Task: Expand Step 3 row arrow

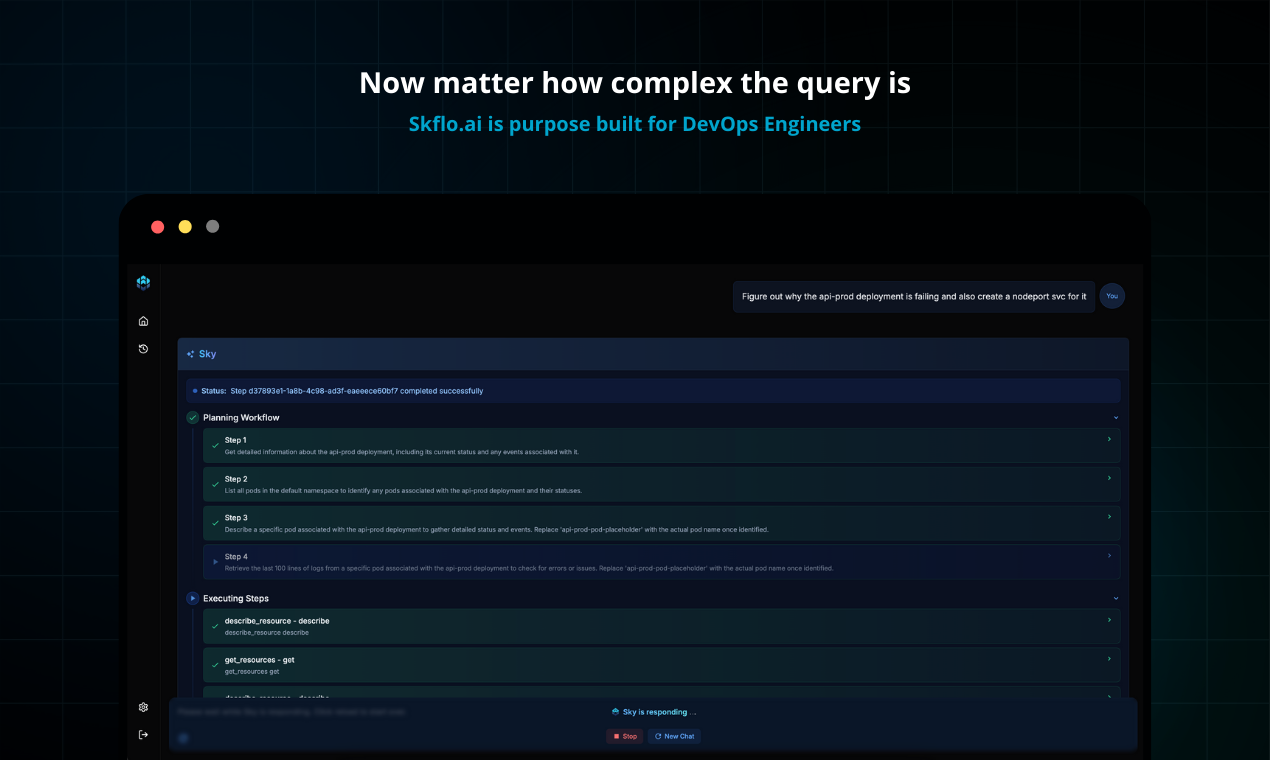Action: tap(1109, 517)
